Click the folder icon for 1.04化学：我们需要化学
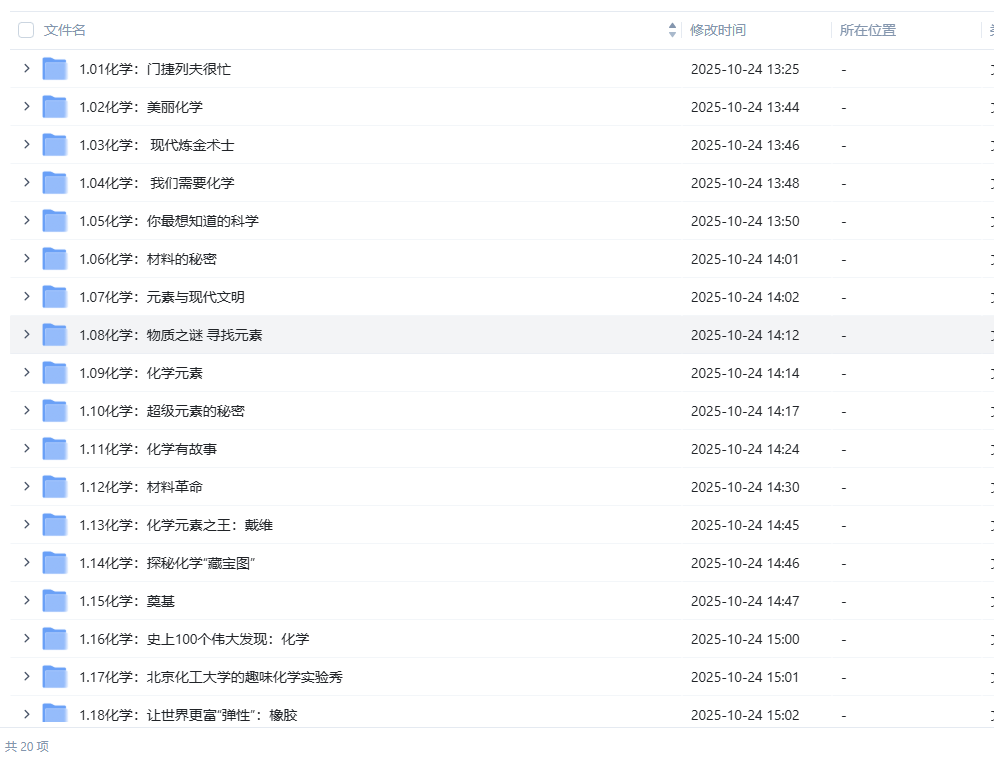This screenshot has height=761, width=994. click(55, 183)
